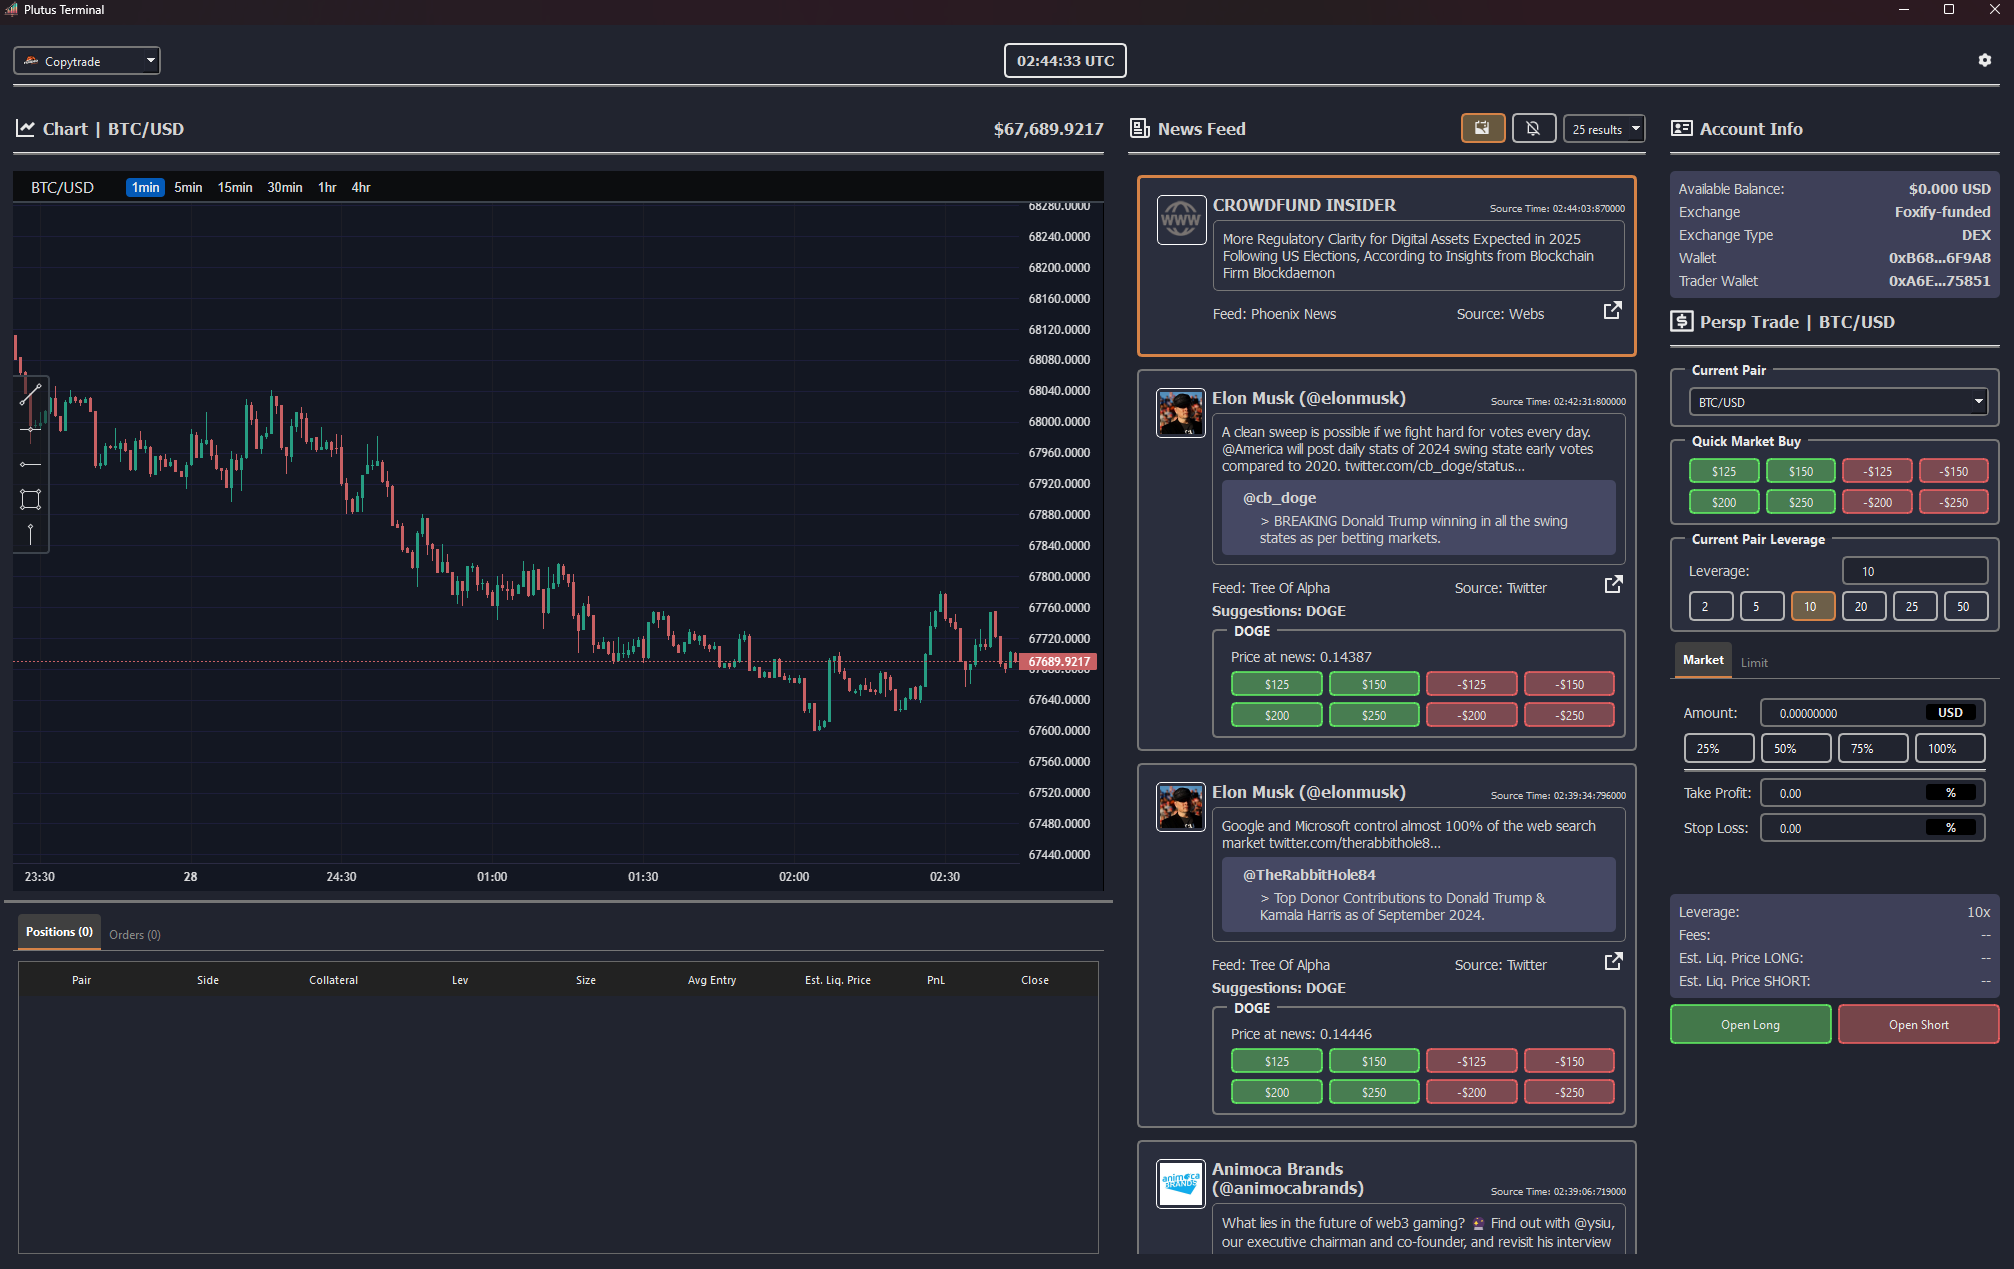Quick Market Buy $250 long button

point(1800,502)
